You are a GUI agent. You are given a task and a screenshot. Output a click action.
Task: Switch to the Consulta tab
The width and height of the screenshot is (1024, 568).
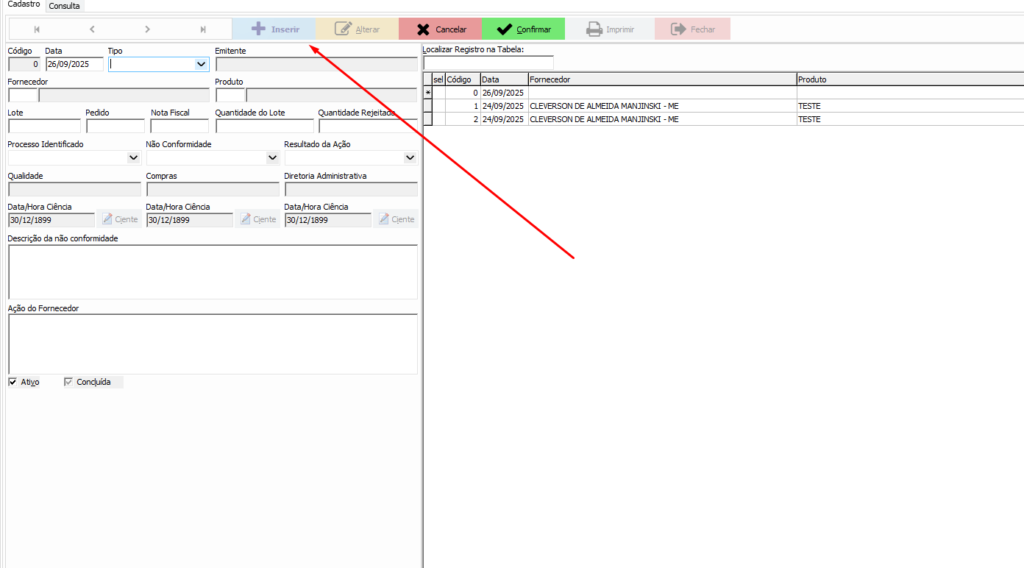click(x=65, y=6)
